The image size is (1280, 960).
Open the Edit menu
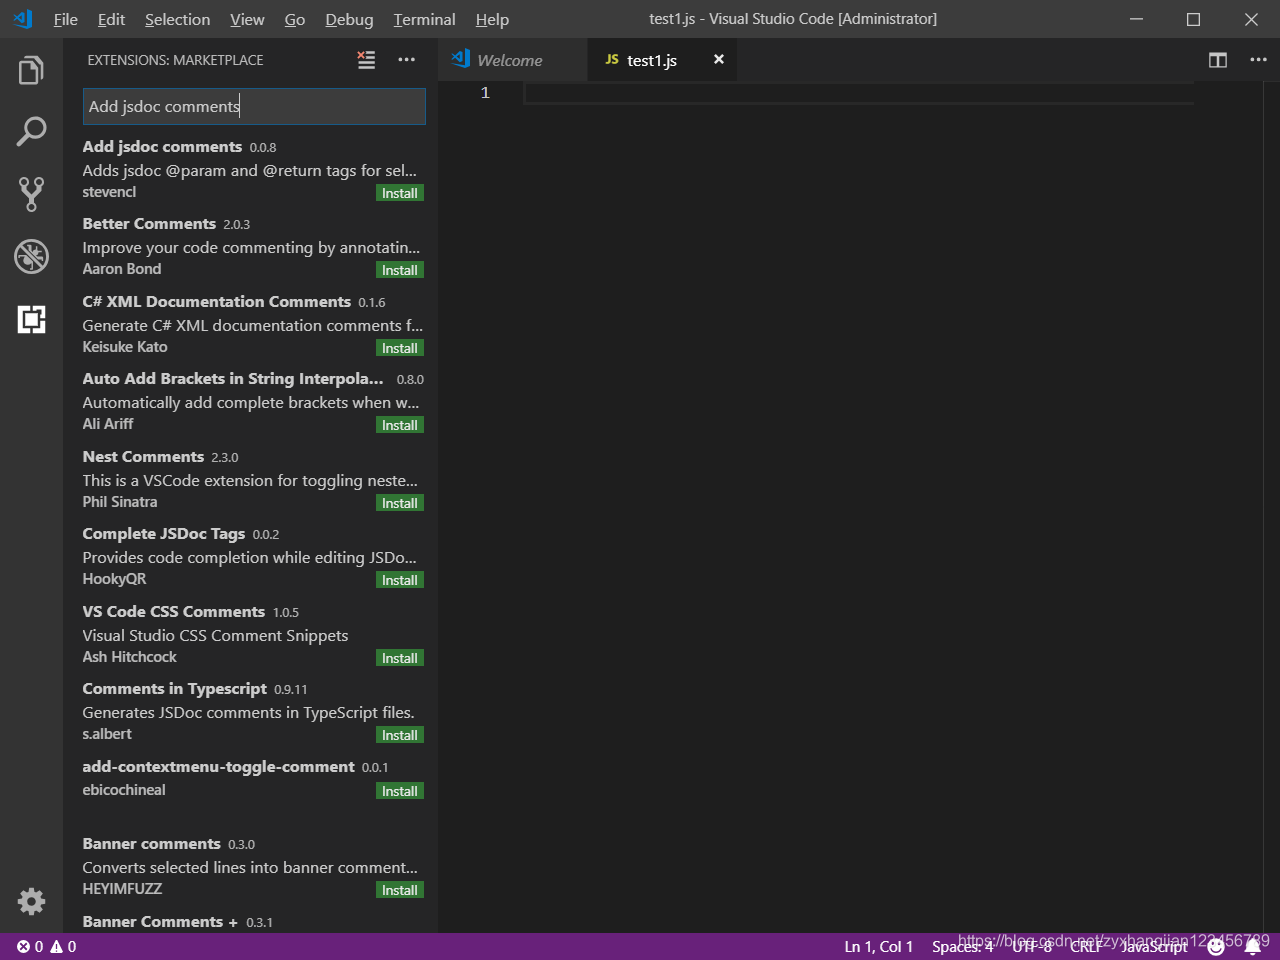click(111, 19)
